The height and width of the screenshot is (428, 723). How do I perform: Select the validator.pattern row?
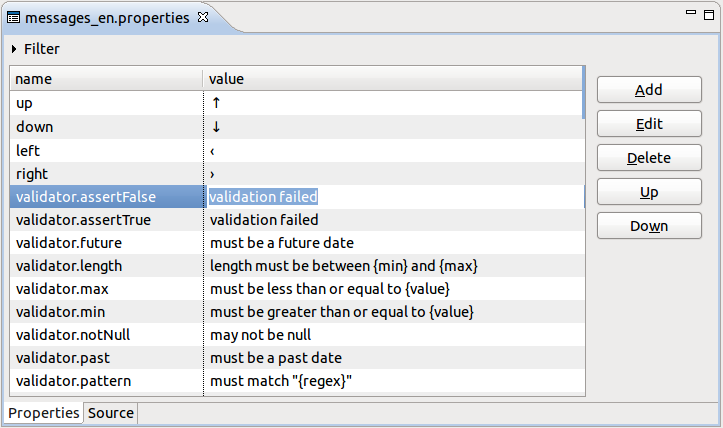coord(297,381)
